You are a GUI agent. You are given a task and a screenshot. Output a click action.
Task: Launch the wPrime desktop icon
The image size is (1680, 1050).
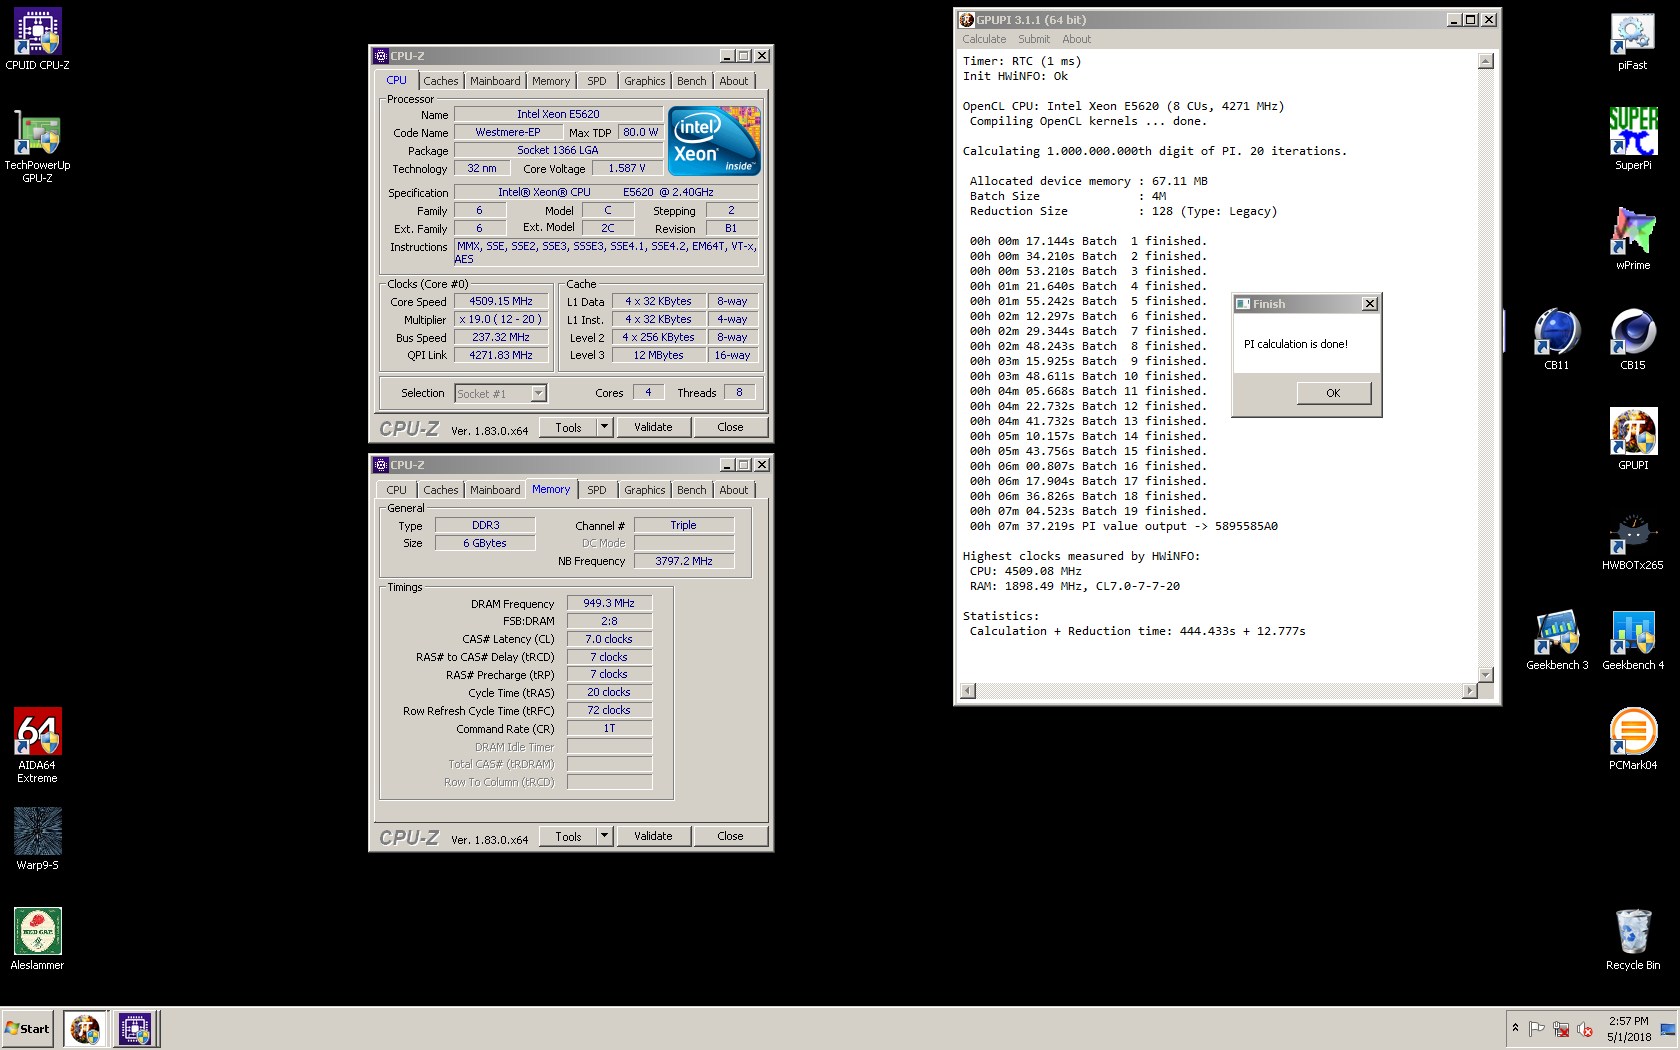click(1633, 240)
